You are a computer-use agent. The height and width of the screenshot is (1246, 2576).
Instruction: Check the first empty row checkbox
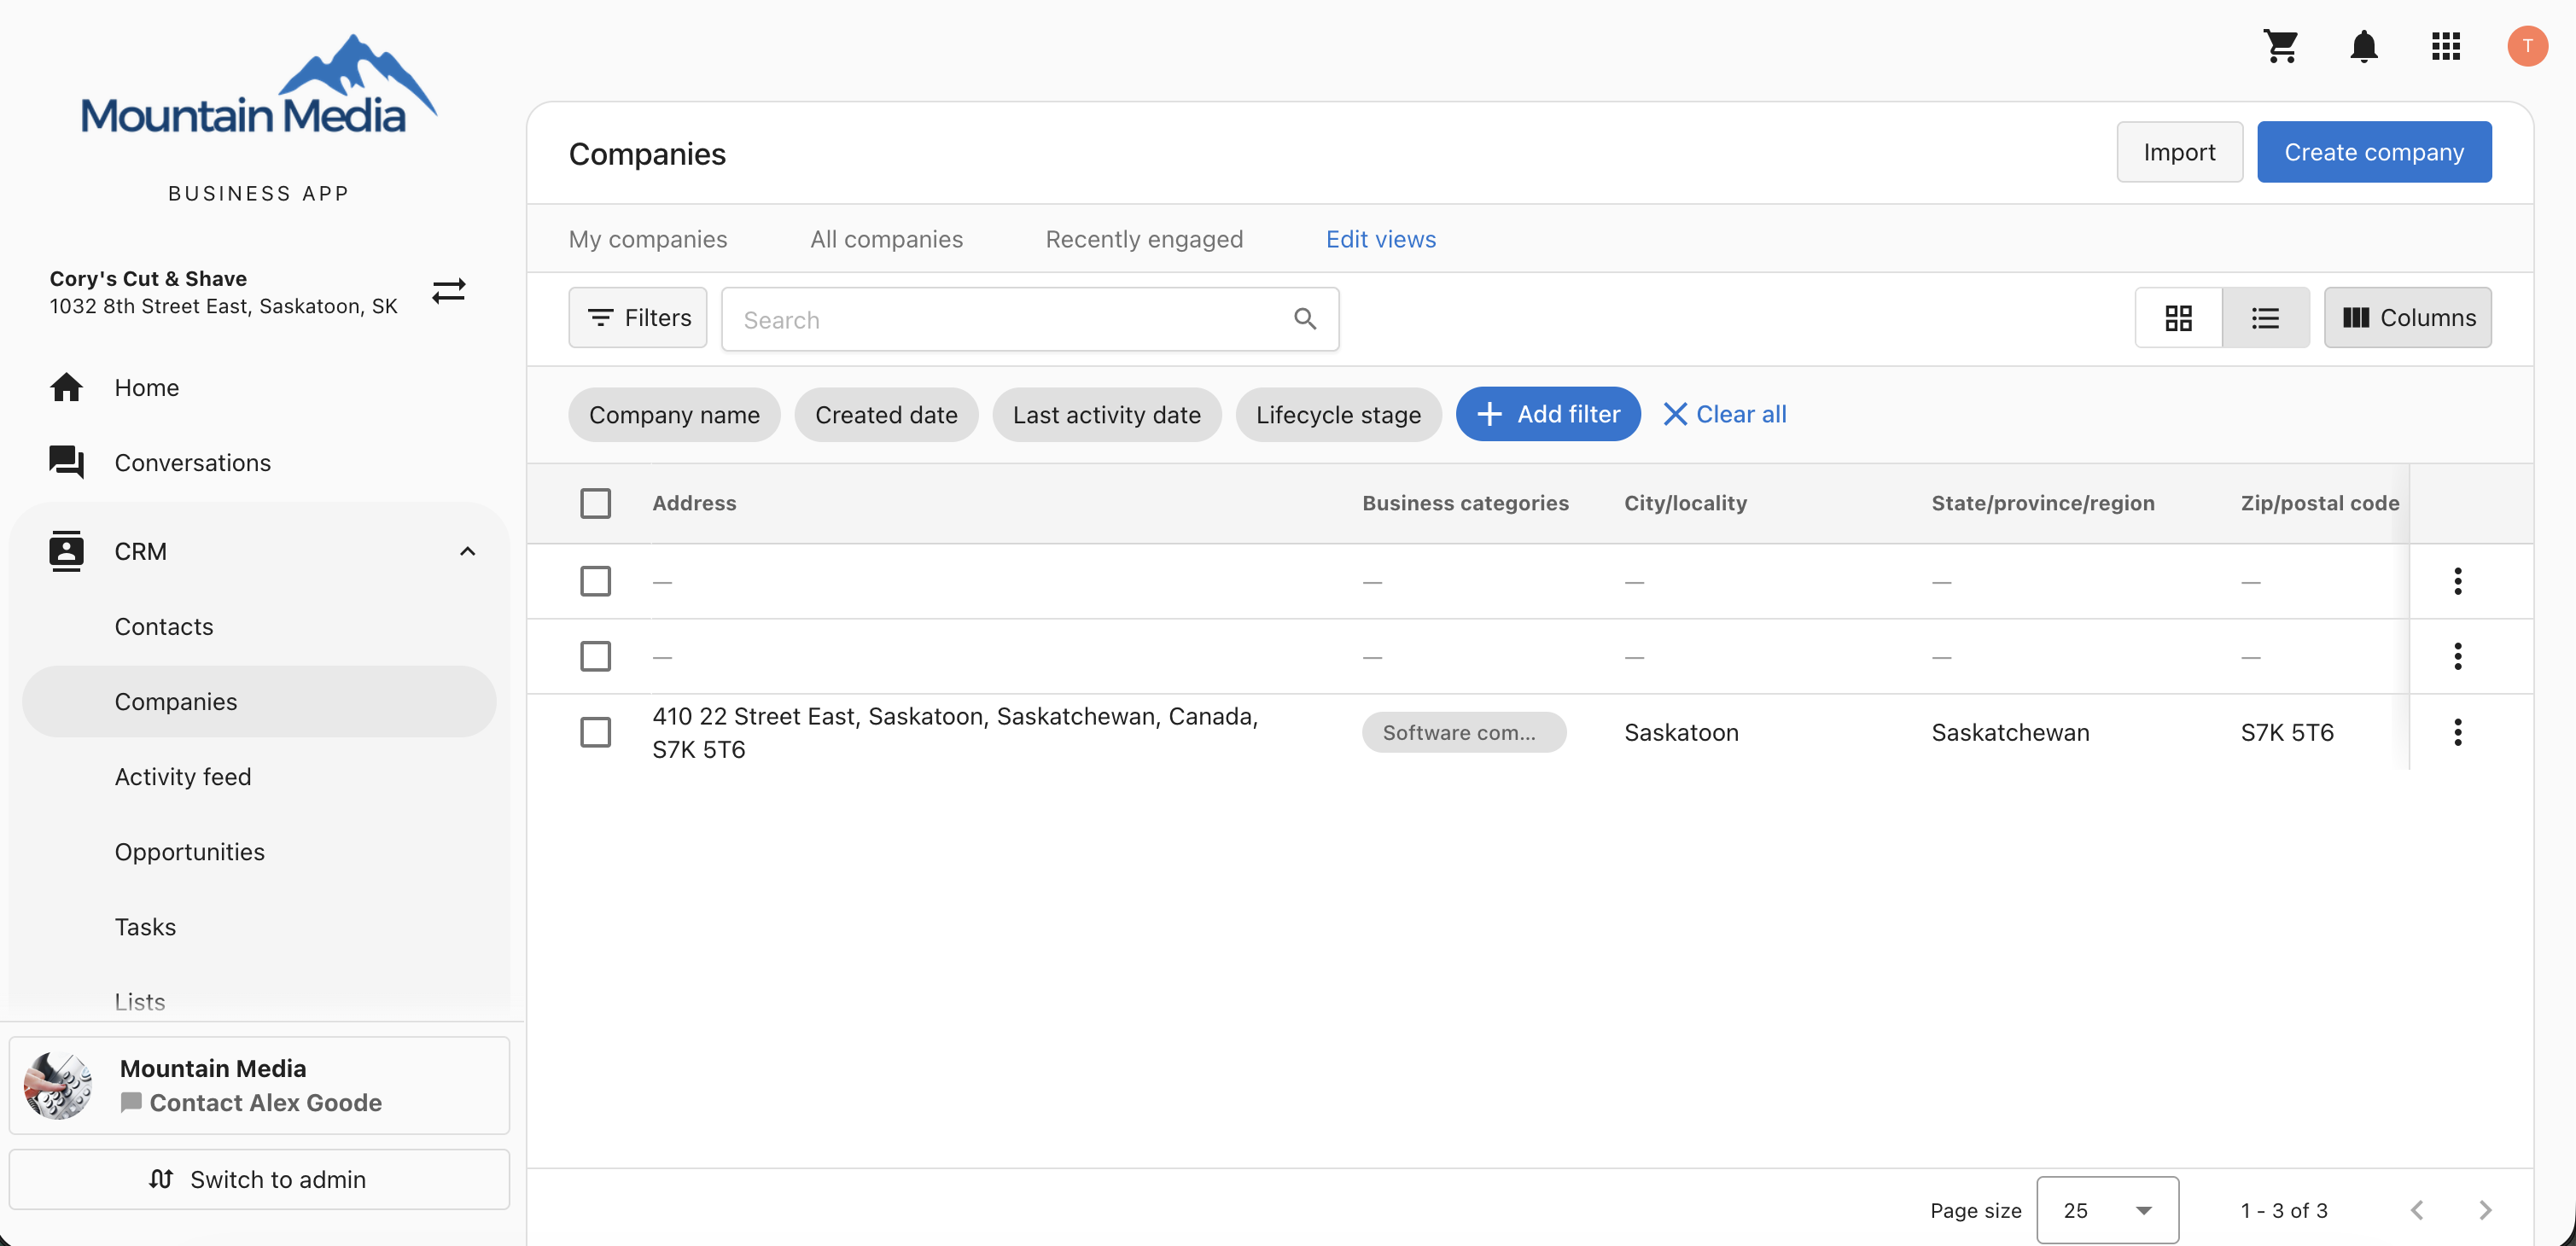click(x=595, y=581)
